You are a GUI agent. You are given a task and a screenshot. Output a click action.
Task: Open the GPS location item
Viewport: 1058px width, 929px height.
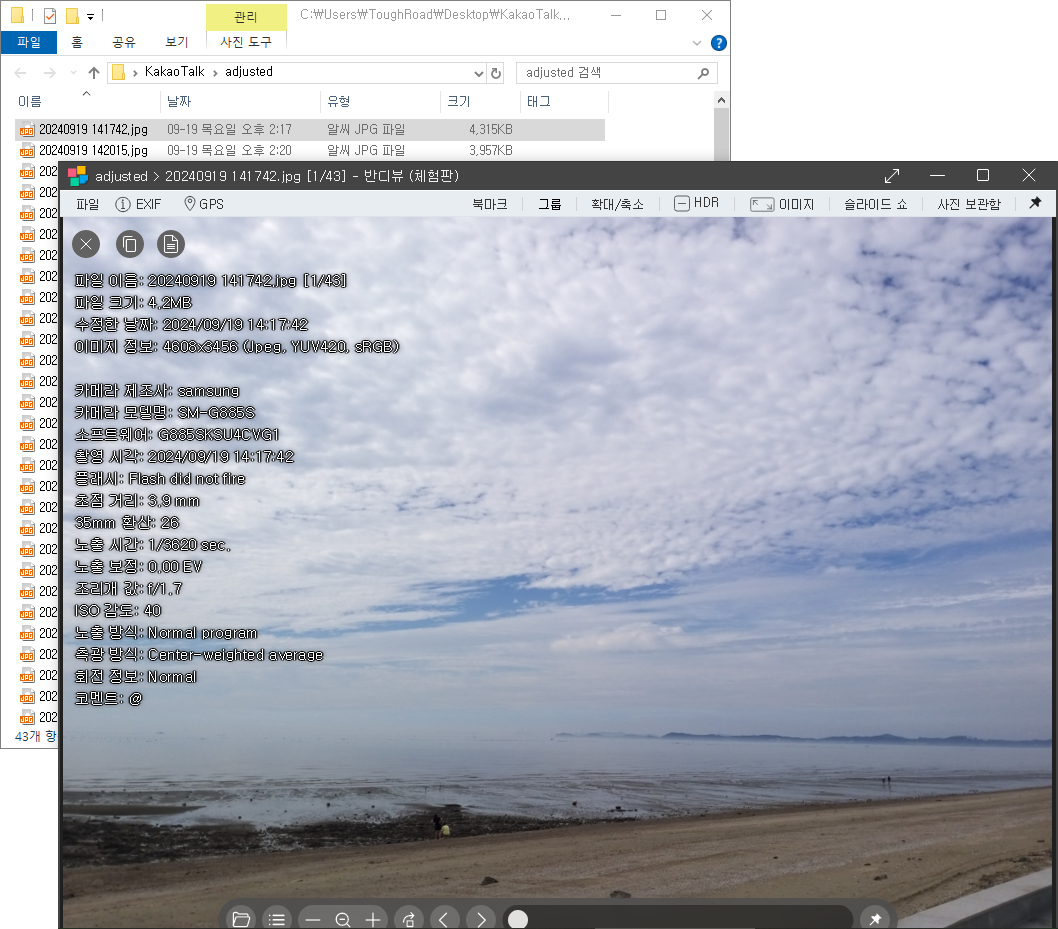204,204
